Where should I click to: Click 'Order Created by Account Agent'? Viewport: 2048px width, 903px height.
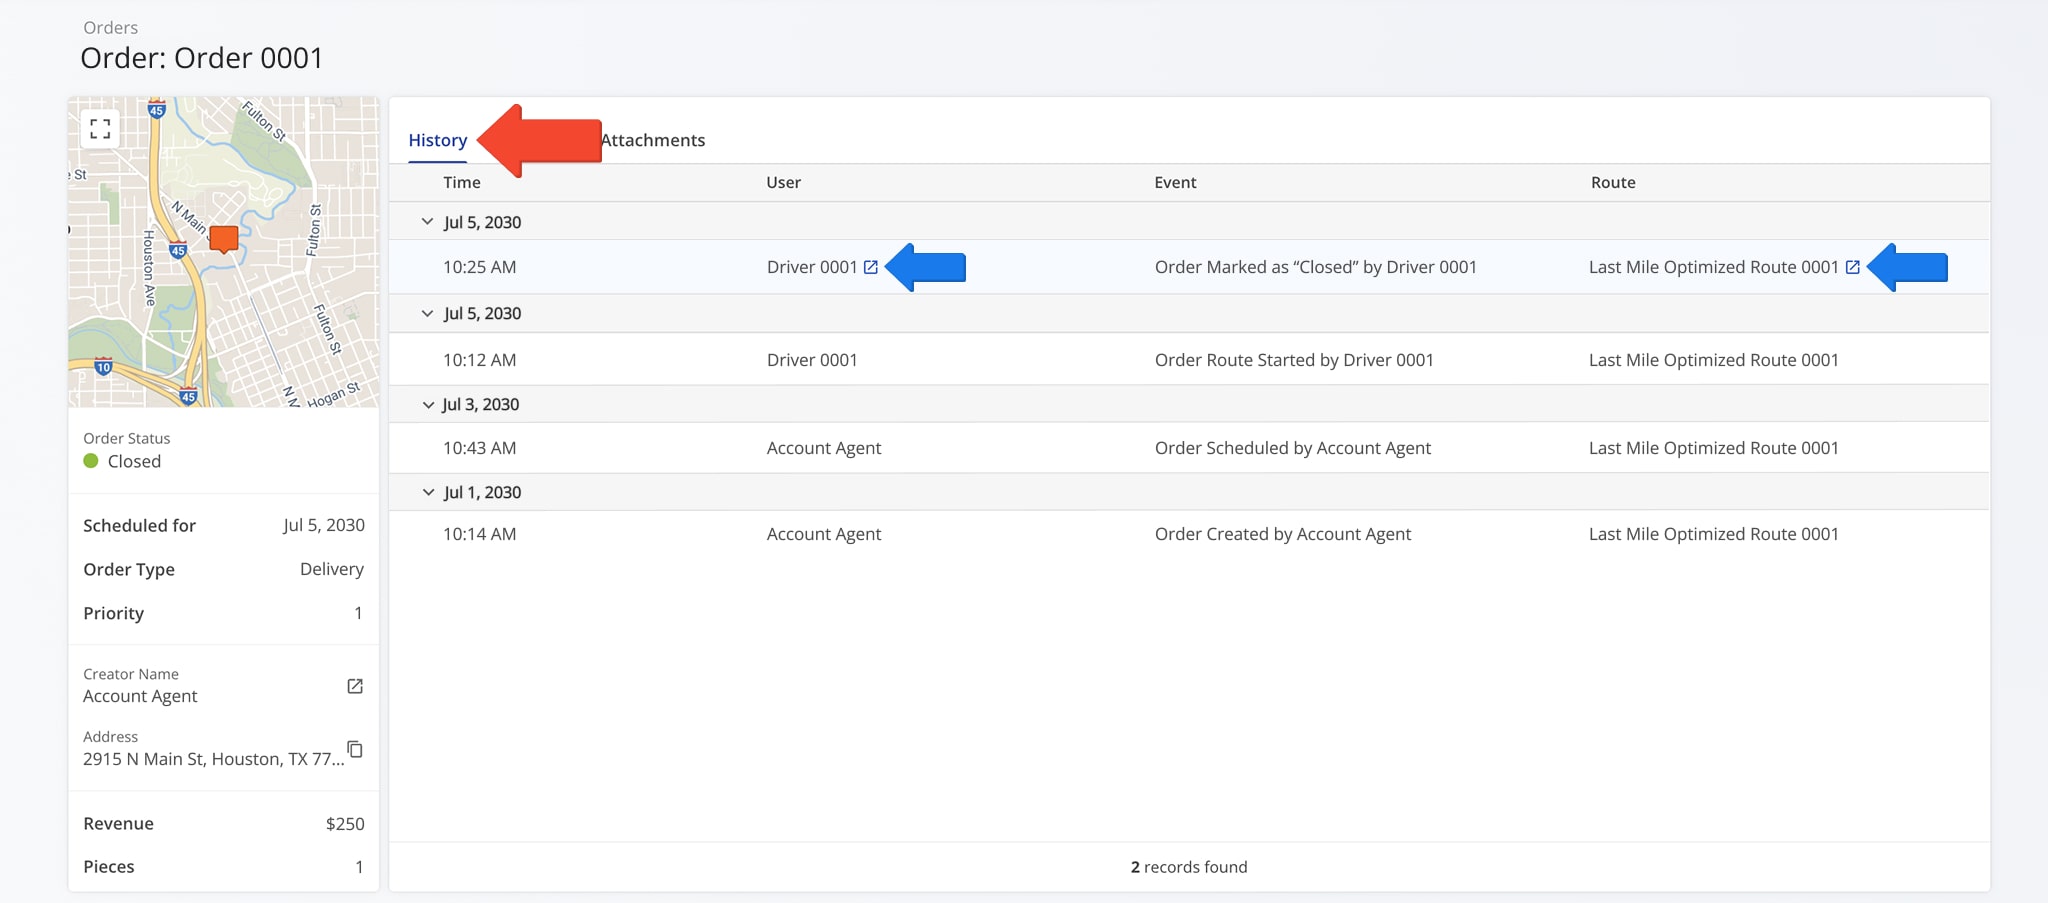pos(1283,534)
